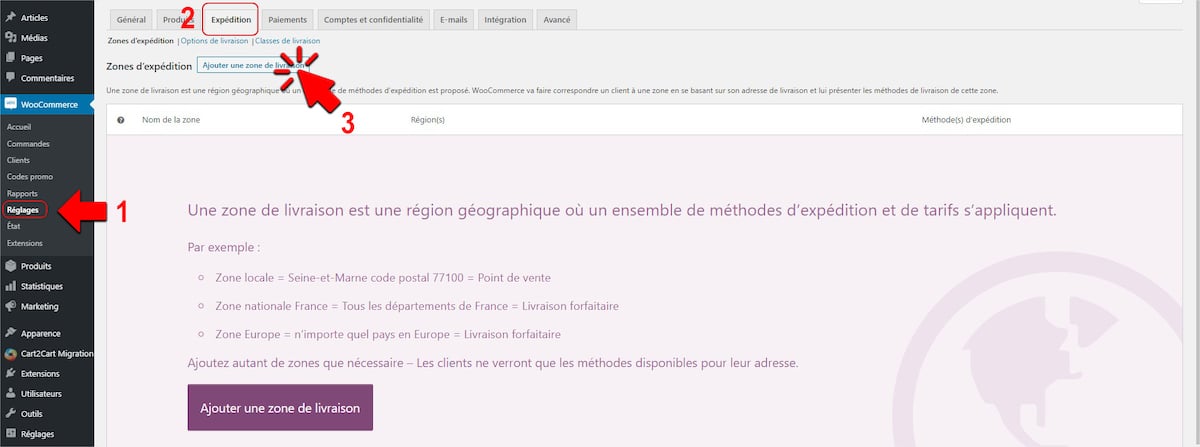The width and height of the screenshot is (1200, 447).
Task: Click the WooCommerce logo icon
Action: pos(10,103)
